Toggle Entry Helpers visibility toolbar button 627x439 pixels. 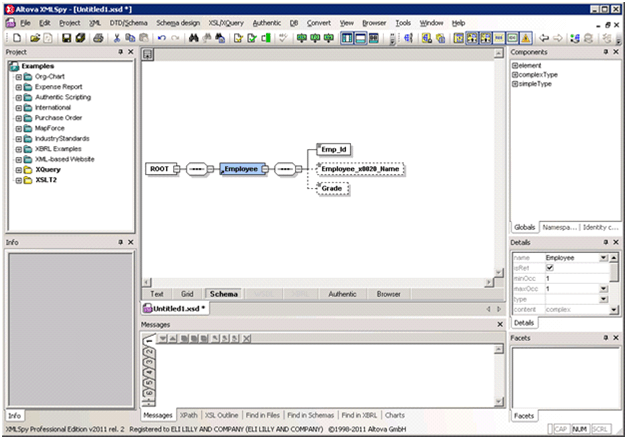pos(373,38)
